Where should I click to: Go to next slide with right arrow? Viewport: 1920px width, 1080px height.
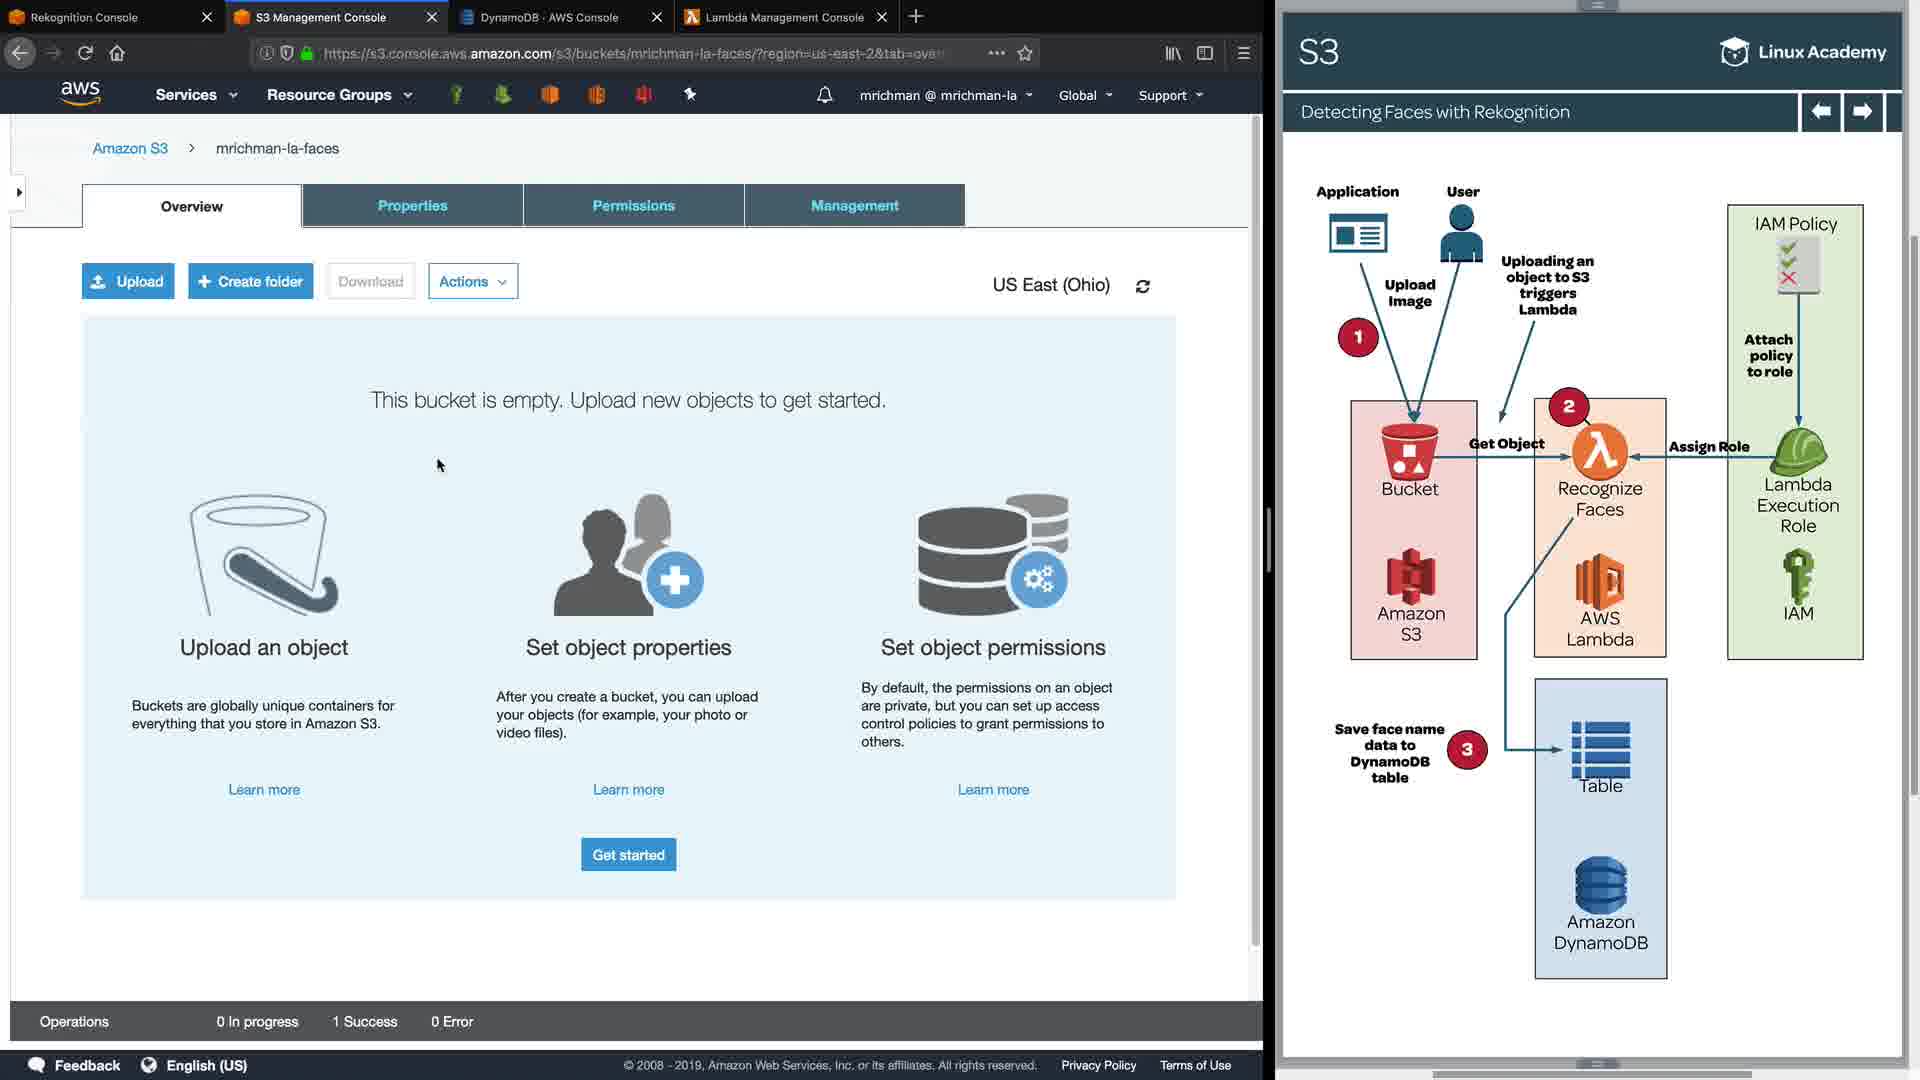(x=1862, y=112)
